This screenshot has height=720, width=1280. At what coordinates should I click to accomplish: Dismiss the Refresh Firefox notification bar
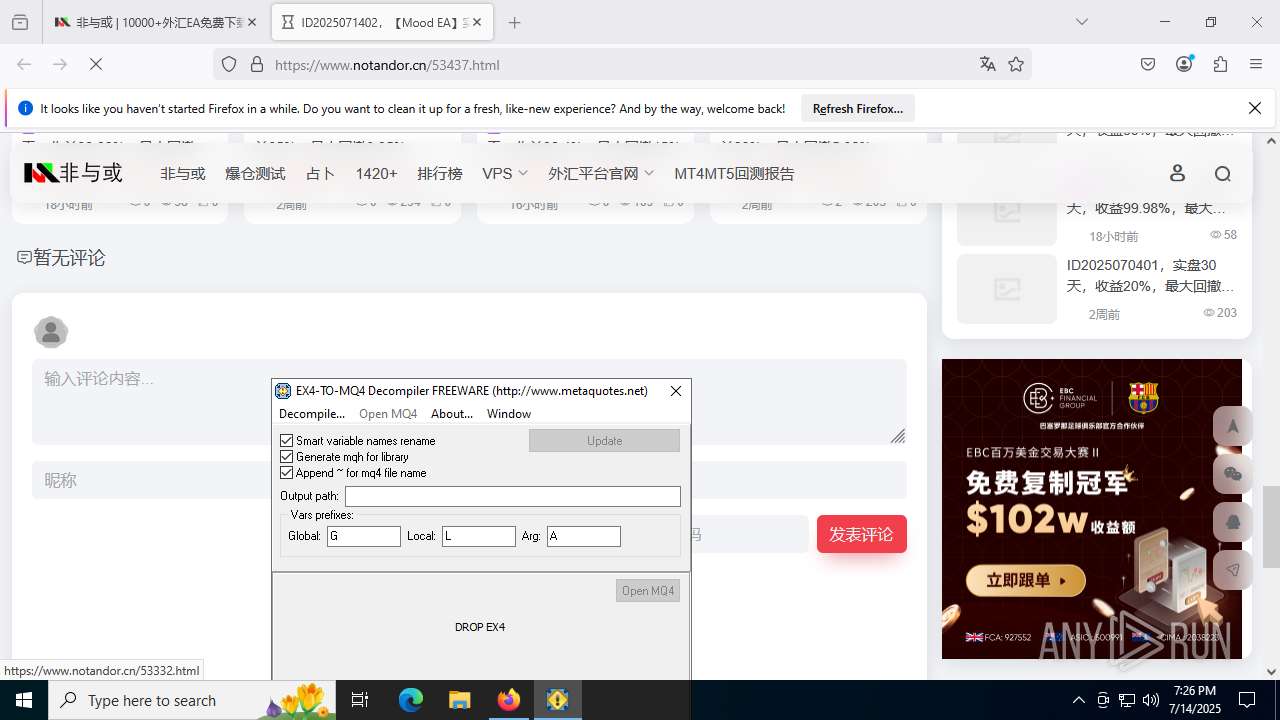coord(1255,108)
